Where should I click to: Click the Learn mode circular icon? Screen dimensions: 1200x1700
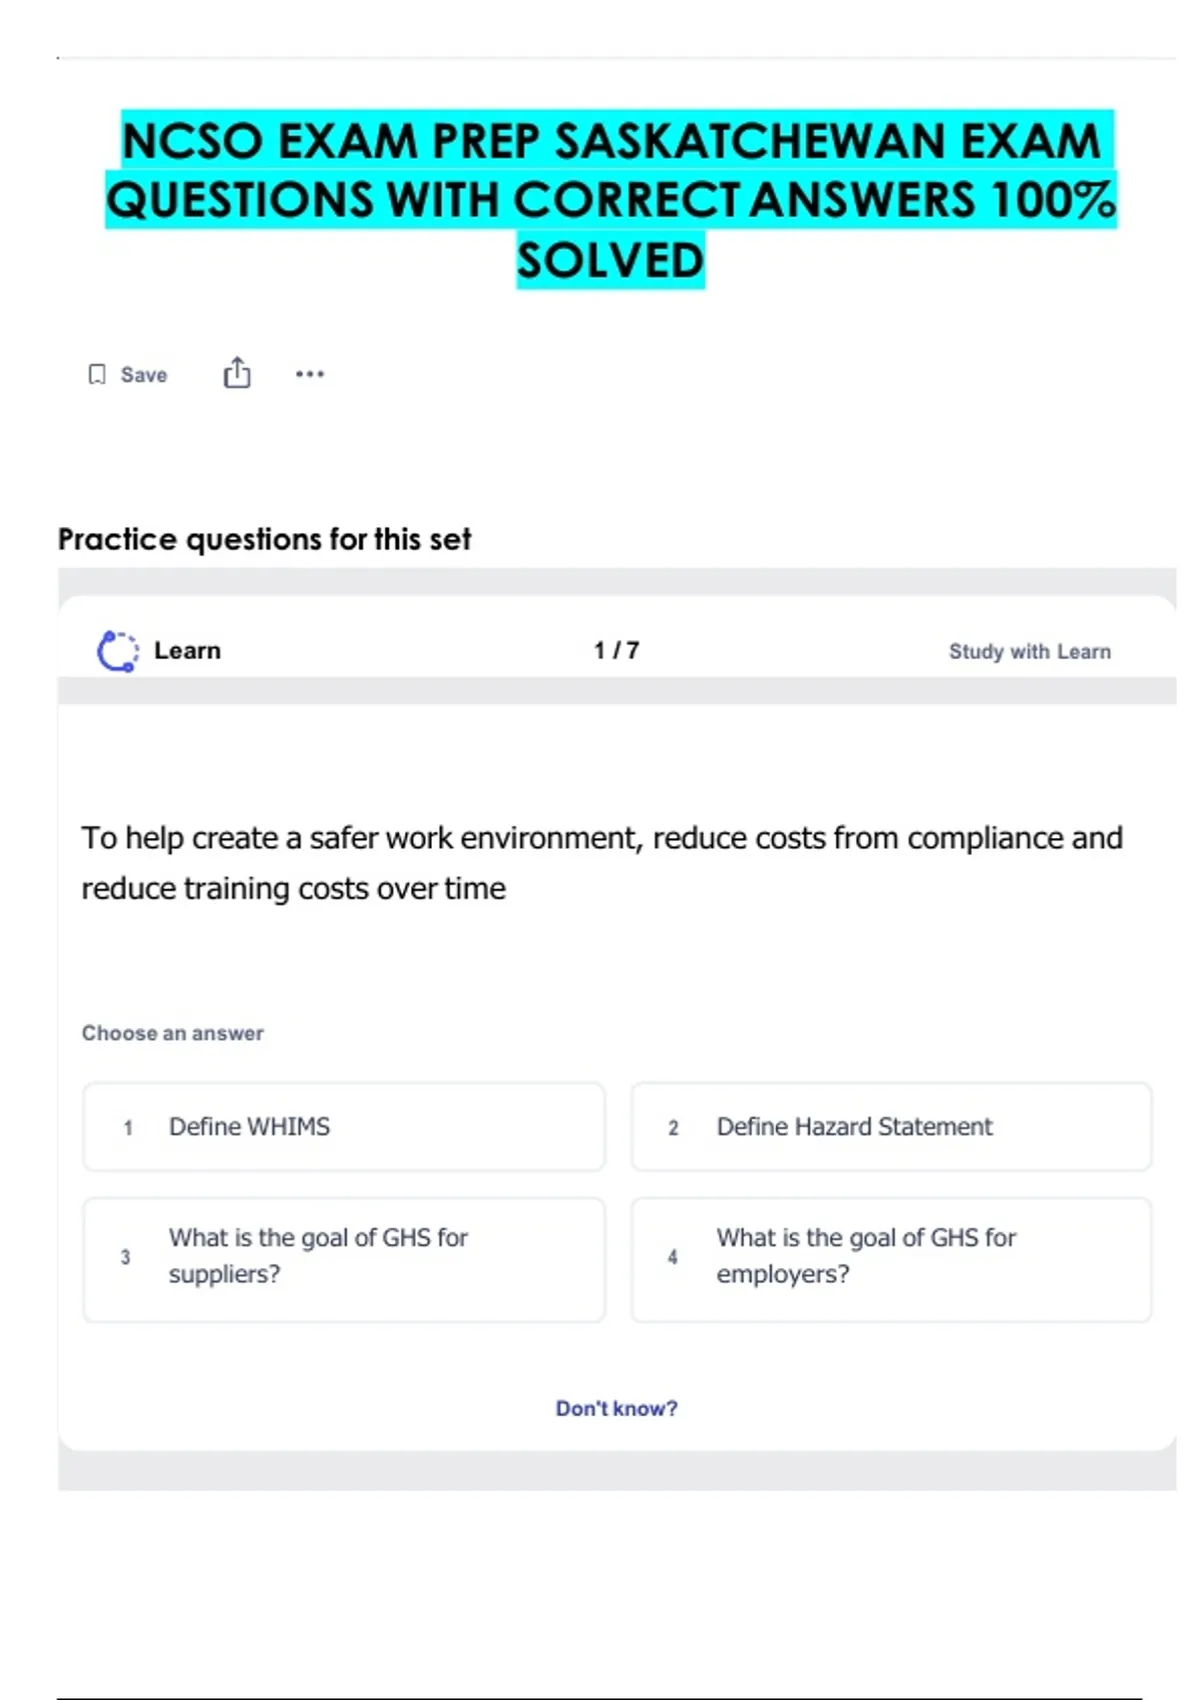(x=118, y=651)
